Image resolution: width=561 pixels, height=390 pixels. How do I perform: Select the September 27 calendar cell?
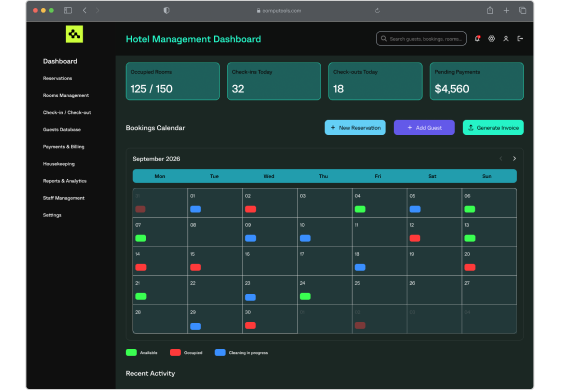pyautogui.click(x=489, y=290)
